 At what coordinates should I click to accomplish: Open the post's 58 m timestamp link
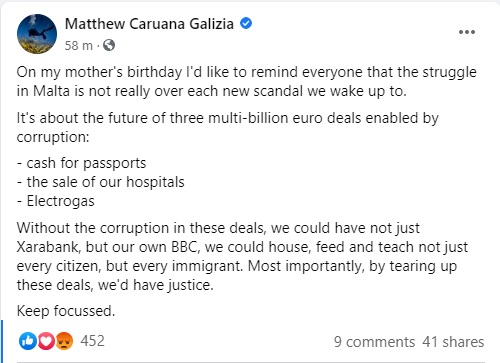(x=79, y=45)
